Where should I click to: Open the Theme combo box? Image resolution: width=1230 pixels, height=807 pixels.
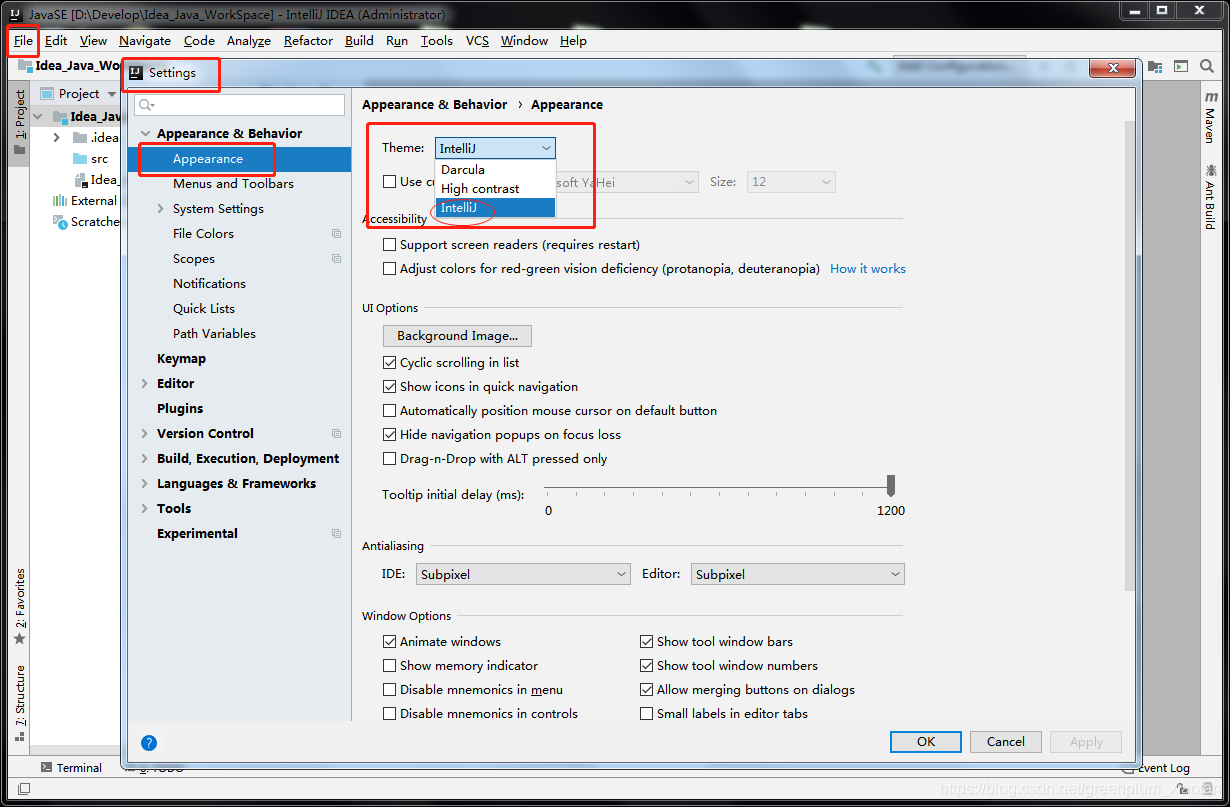495,148
